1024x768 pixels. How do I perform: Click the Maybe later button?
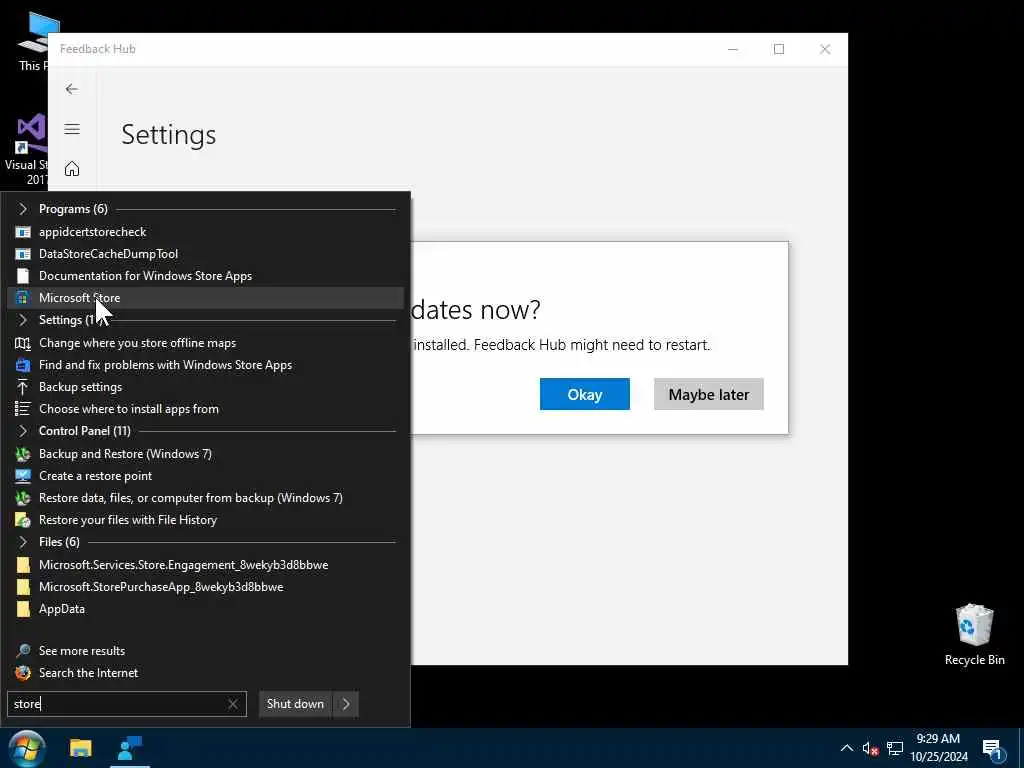coord(709,394)
